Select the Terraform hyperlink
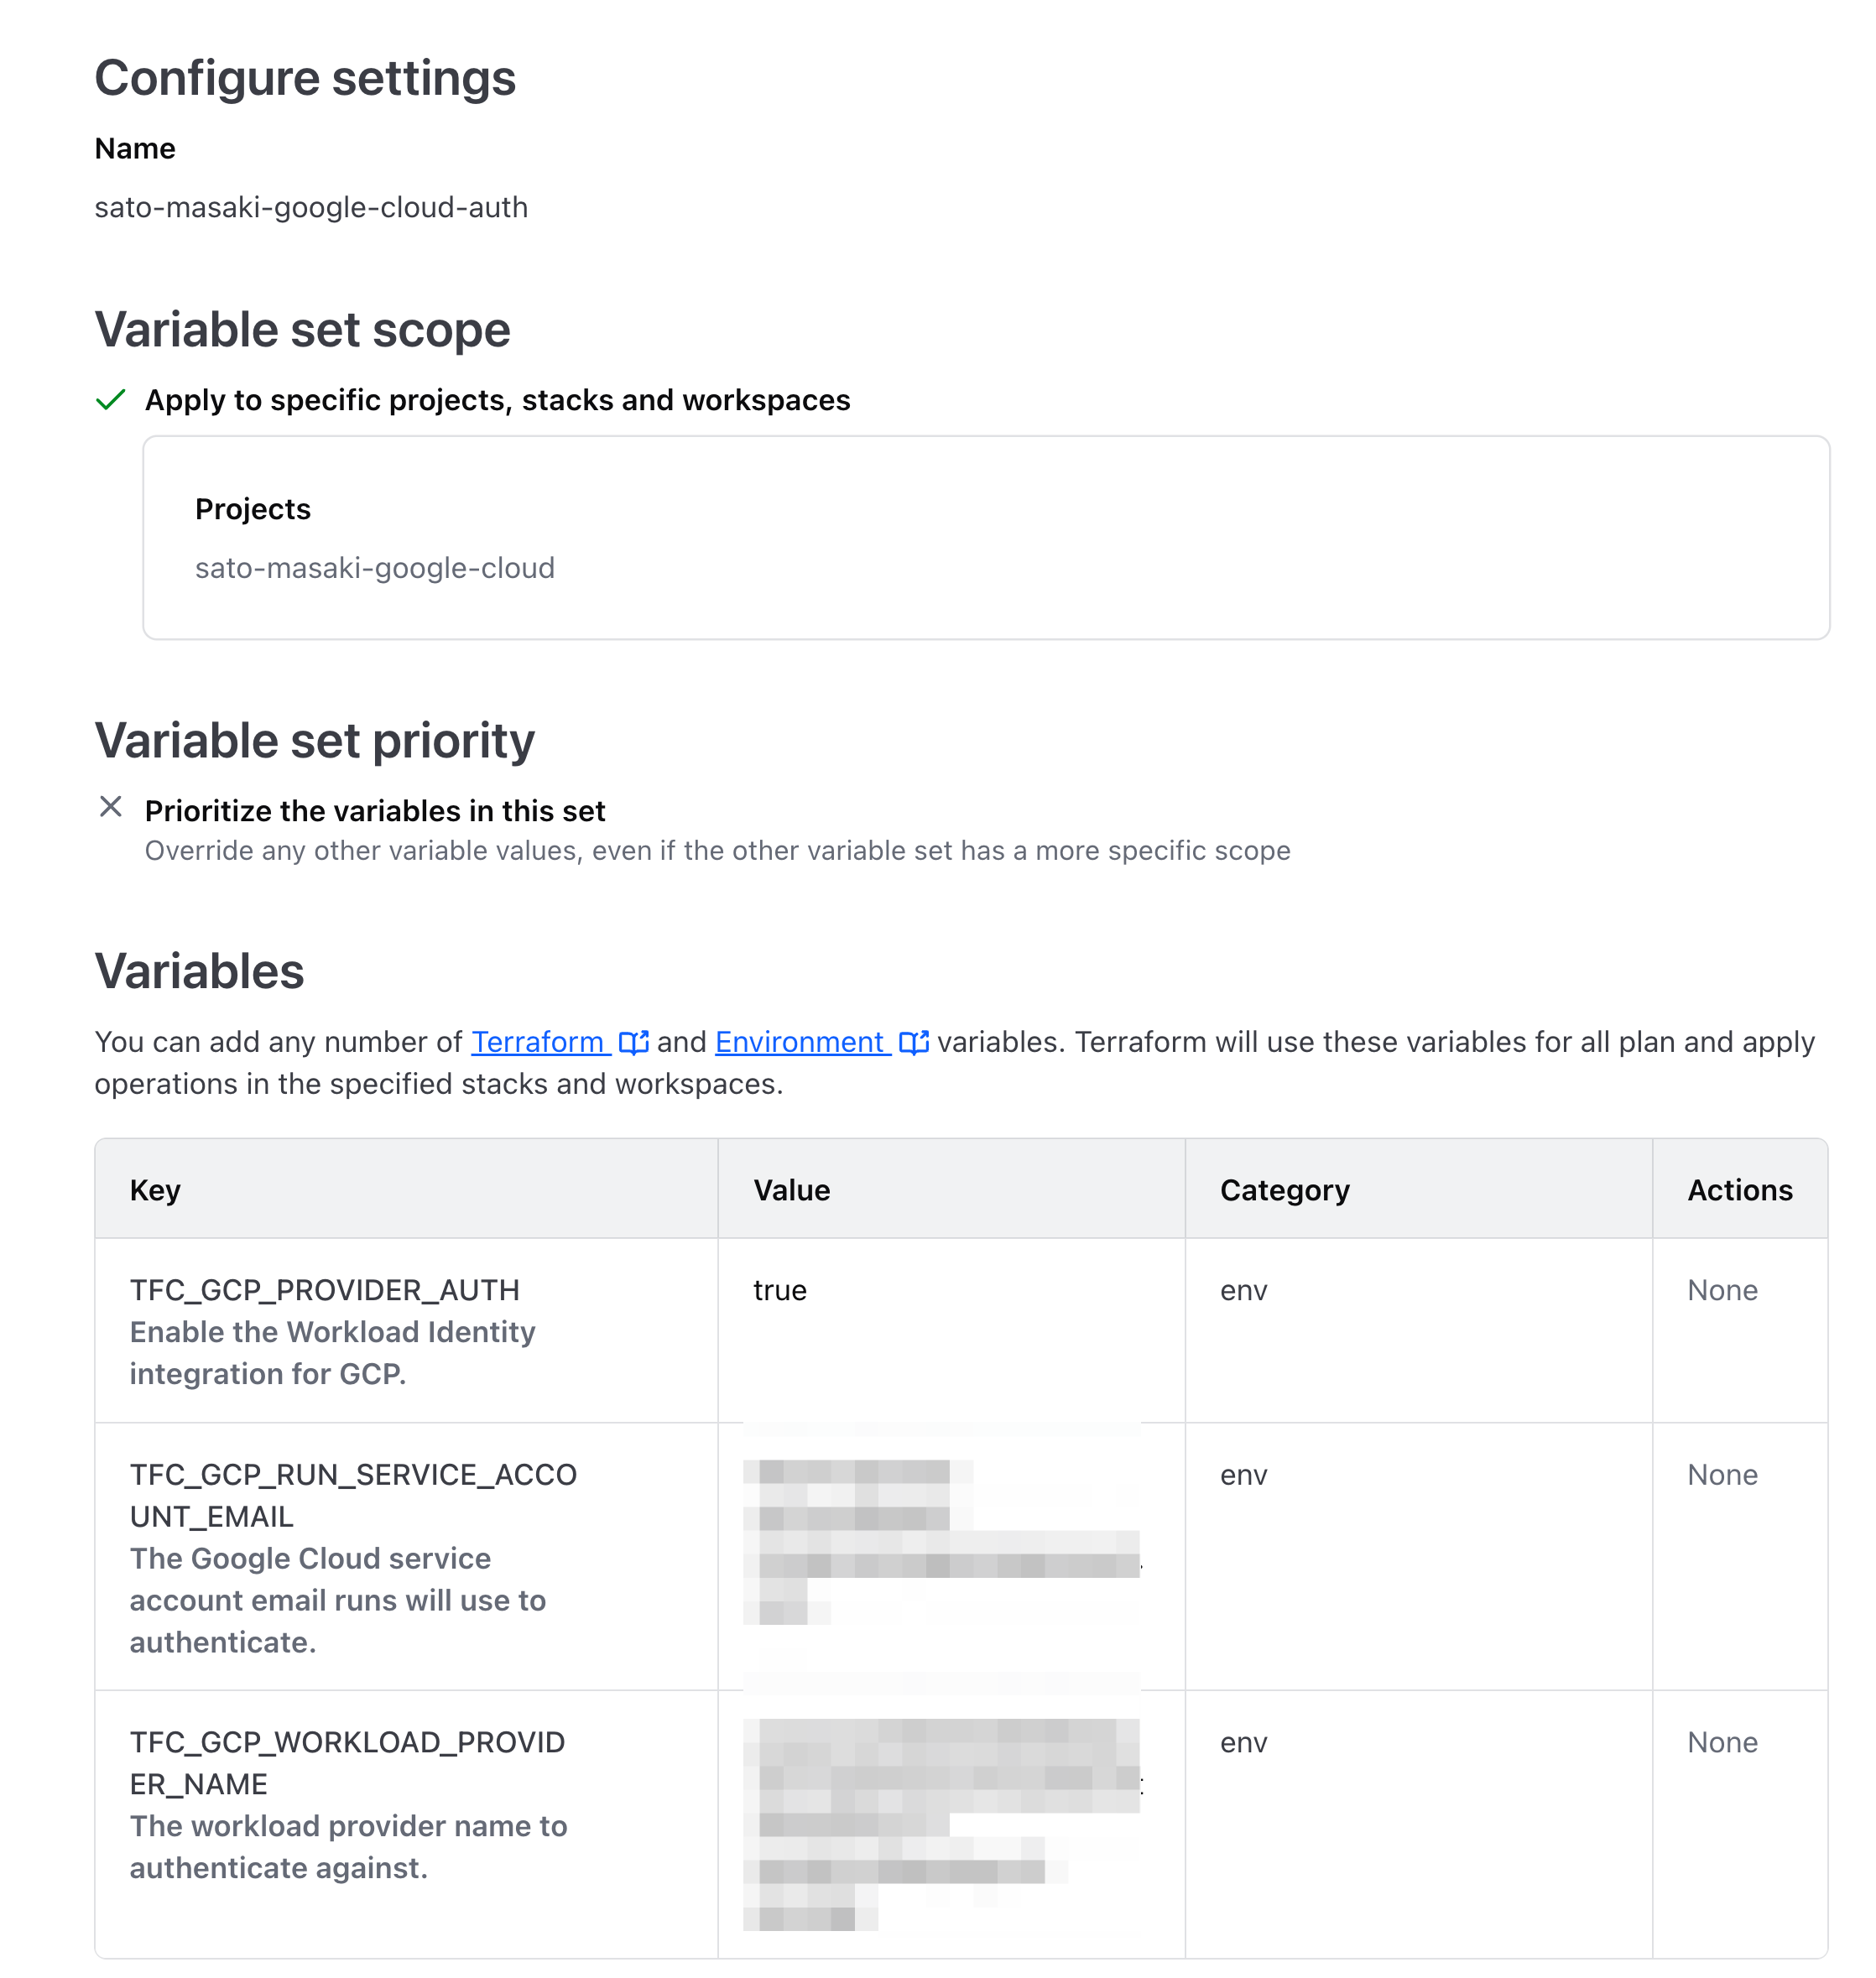Screen dimensions: 1876x1978 pyautogui.click(x=540, y=1042)
